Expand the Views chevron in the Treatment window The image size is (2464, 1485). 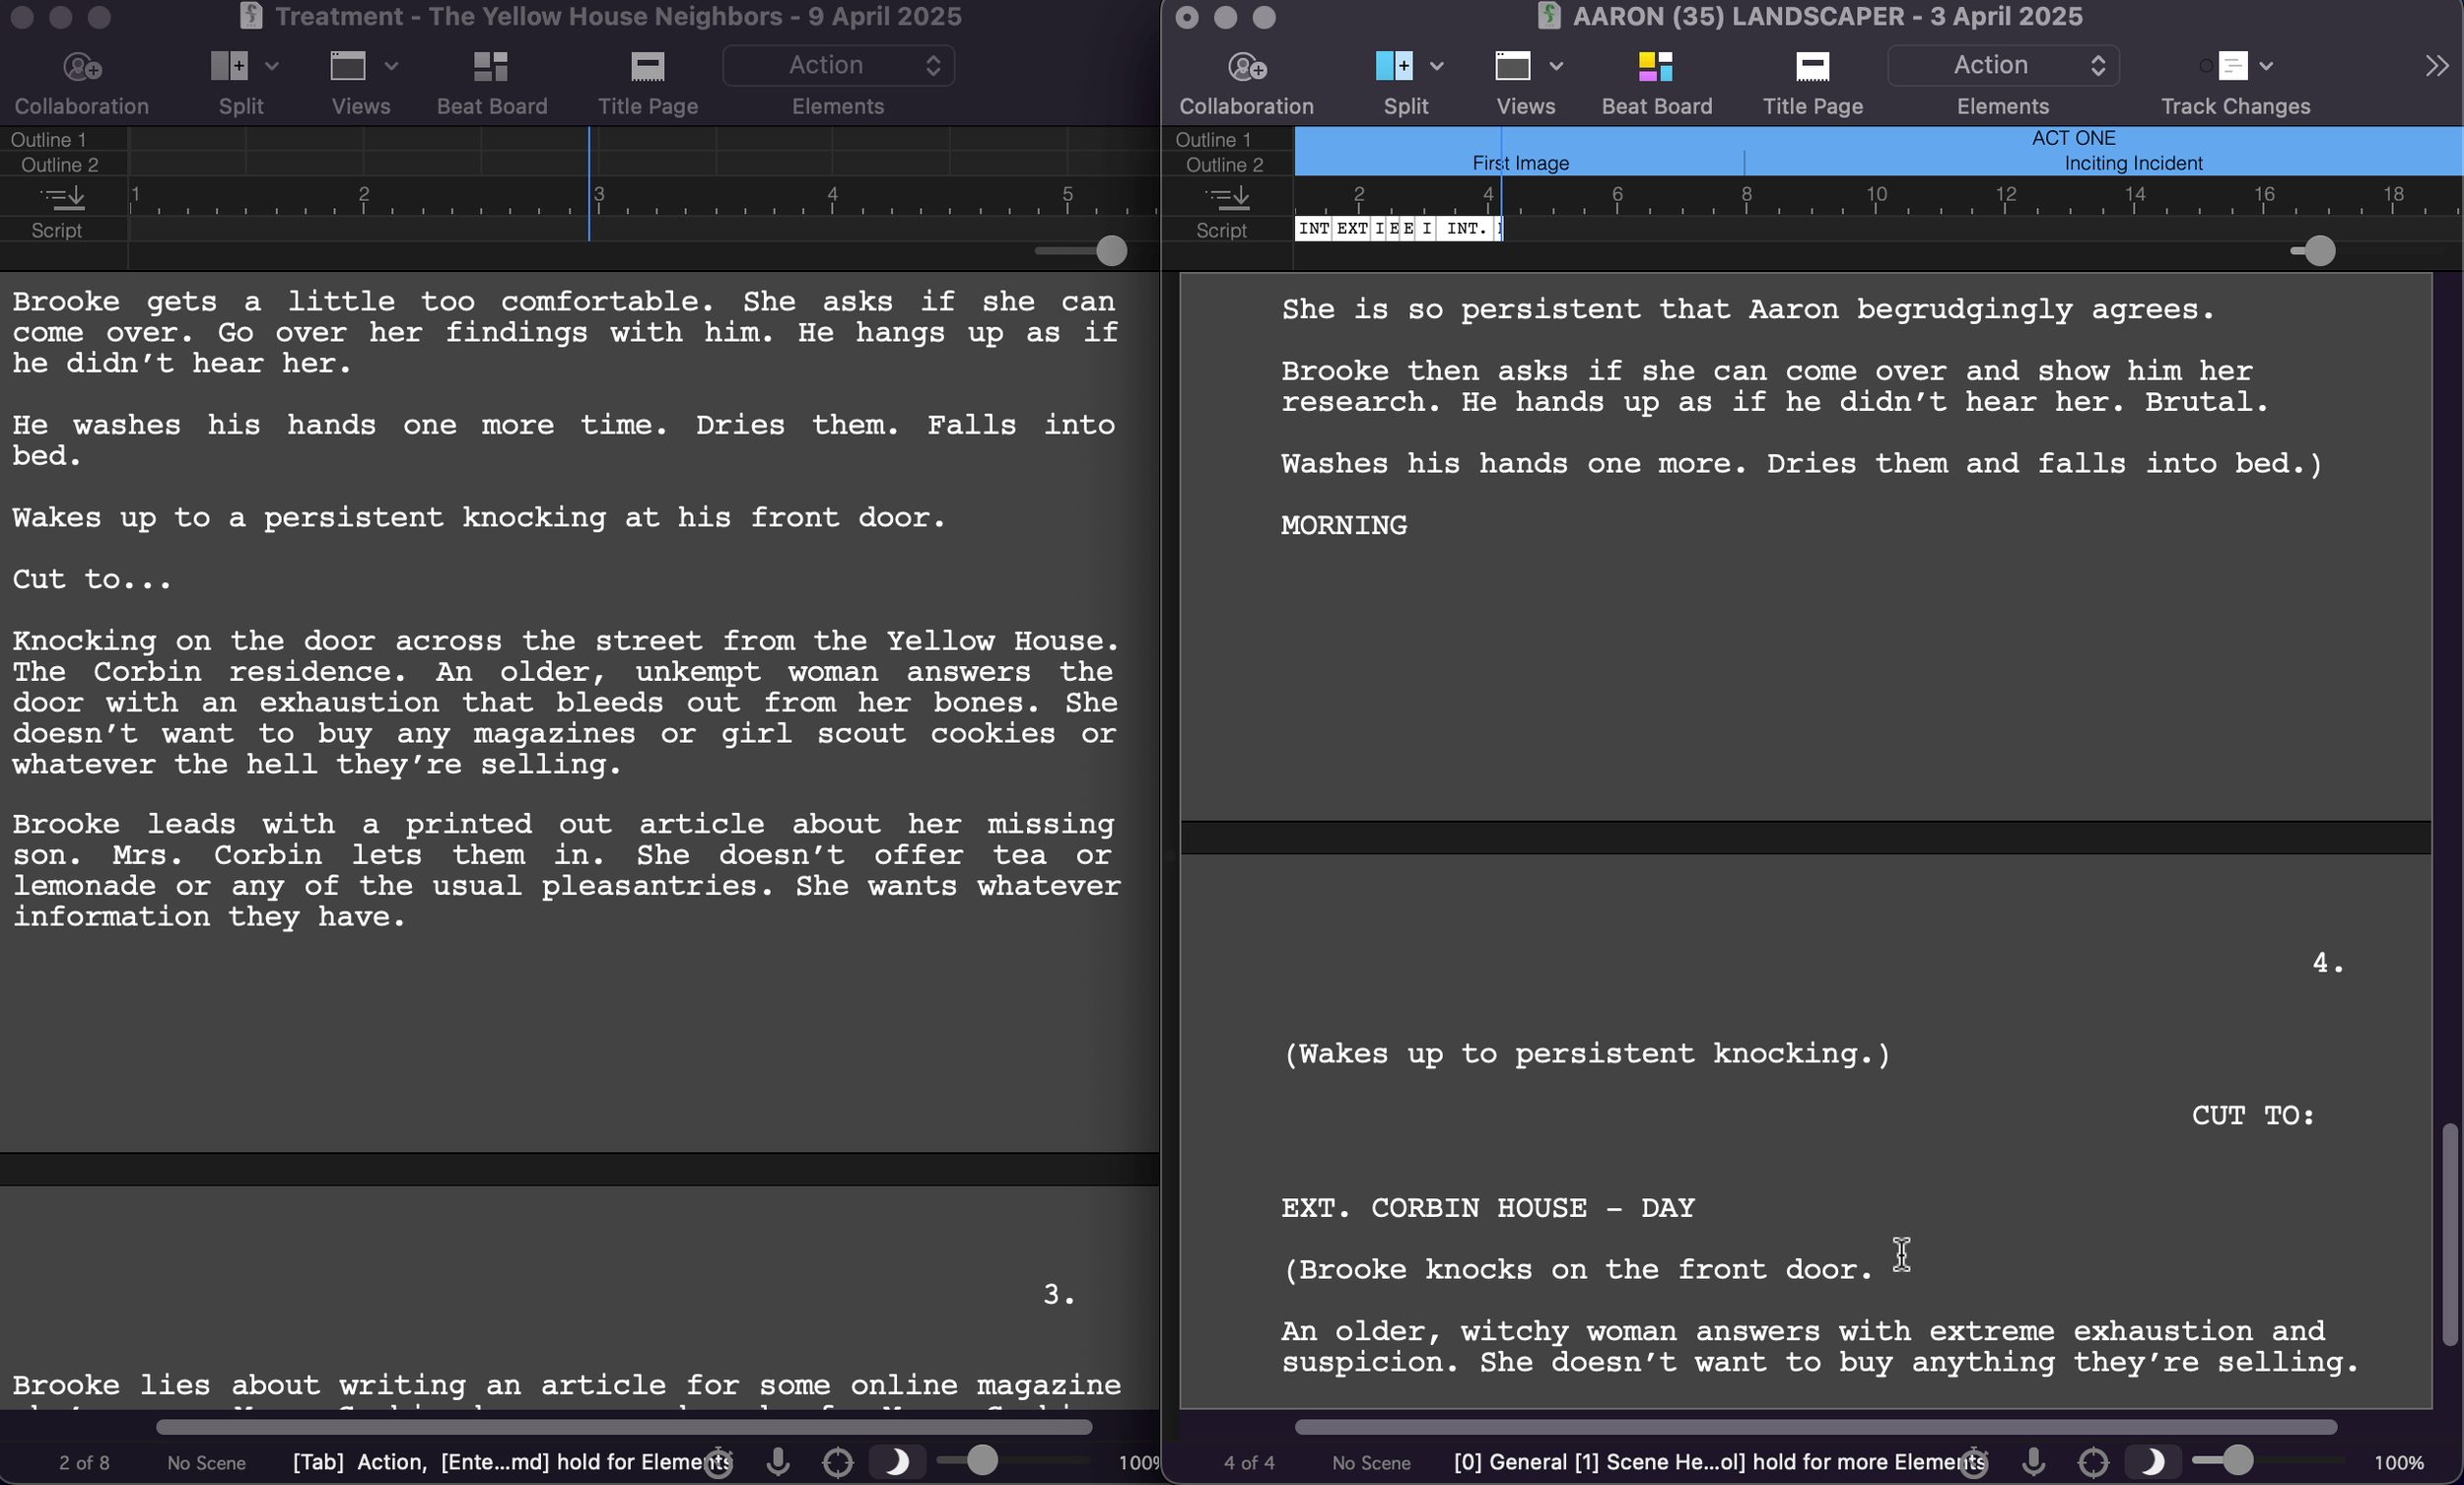pyautogui.click(x=392, y=67)
